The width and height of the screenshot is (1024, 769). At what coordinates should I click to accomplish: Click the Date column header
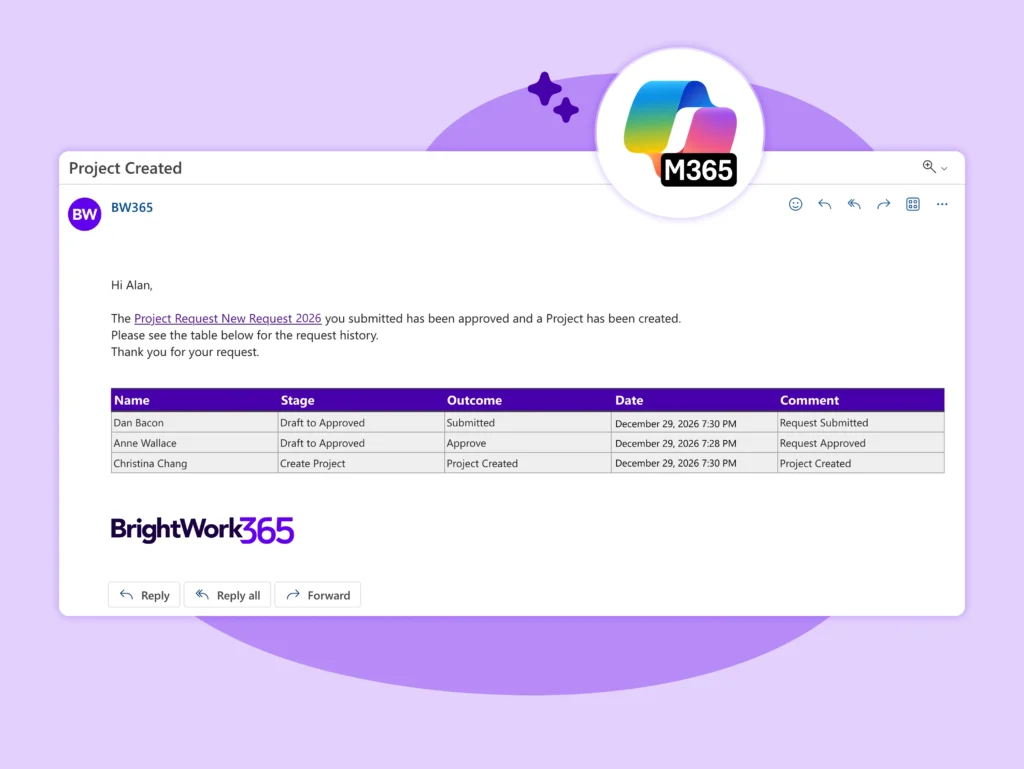coord(694,400)
